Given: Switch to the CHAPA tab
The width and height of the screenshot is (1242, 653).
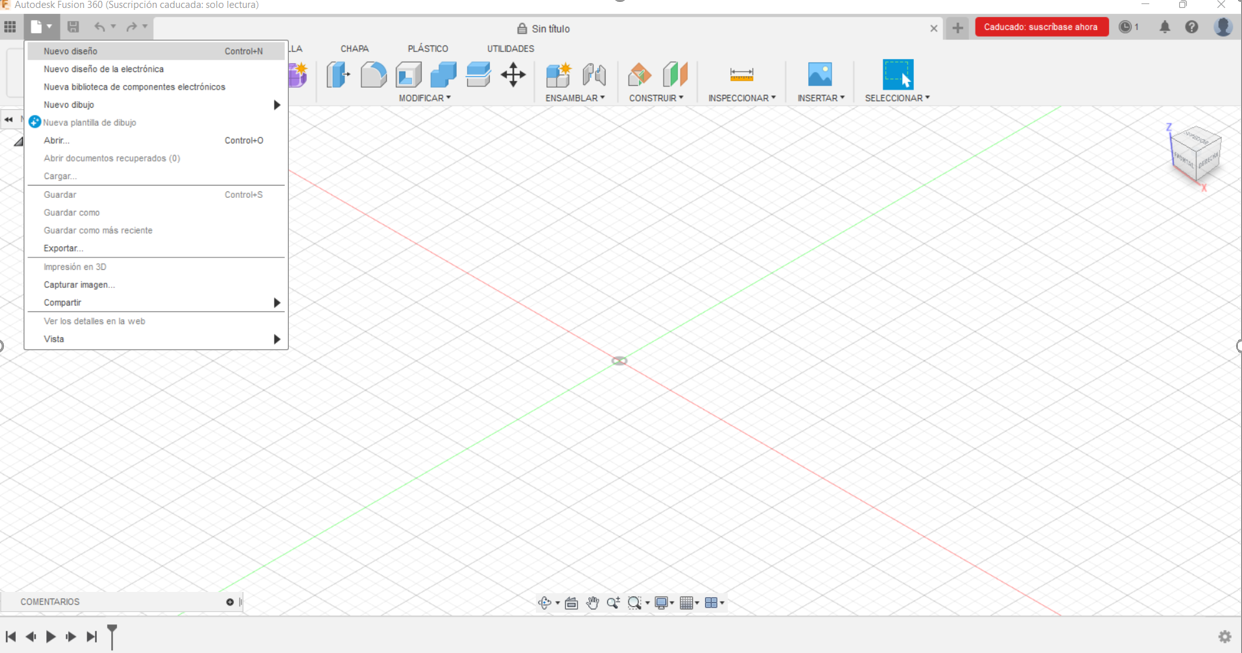Looking at the screenshot, I should tap(354, 49).
